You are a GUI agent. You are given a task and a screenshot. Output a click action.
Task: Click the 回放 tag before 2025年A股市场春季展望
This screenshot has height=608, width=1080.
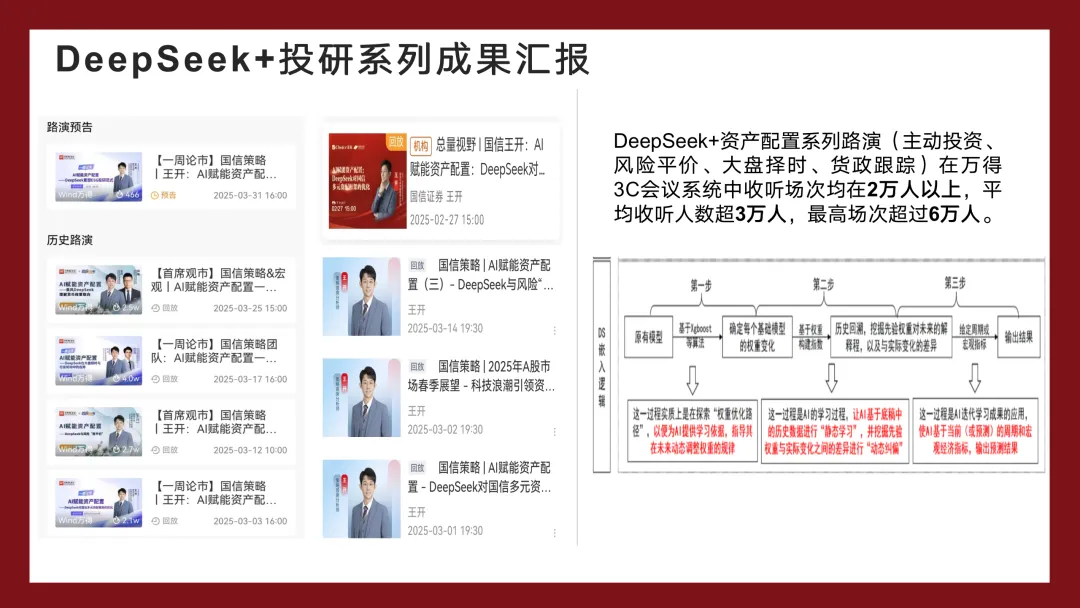click(417, 366)
